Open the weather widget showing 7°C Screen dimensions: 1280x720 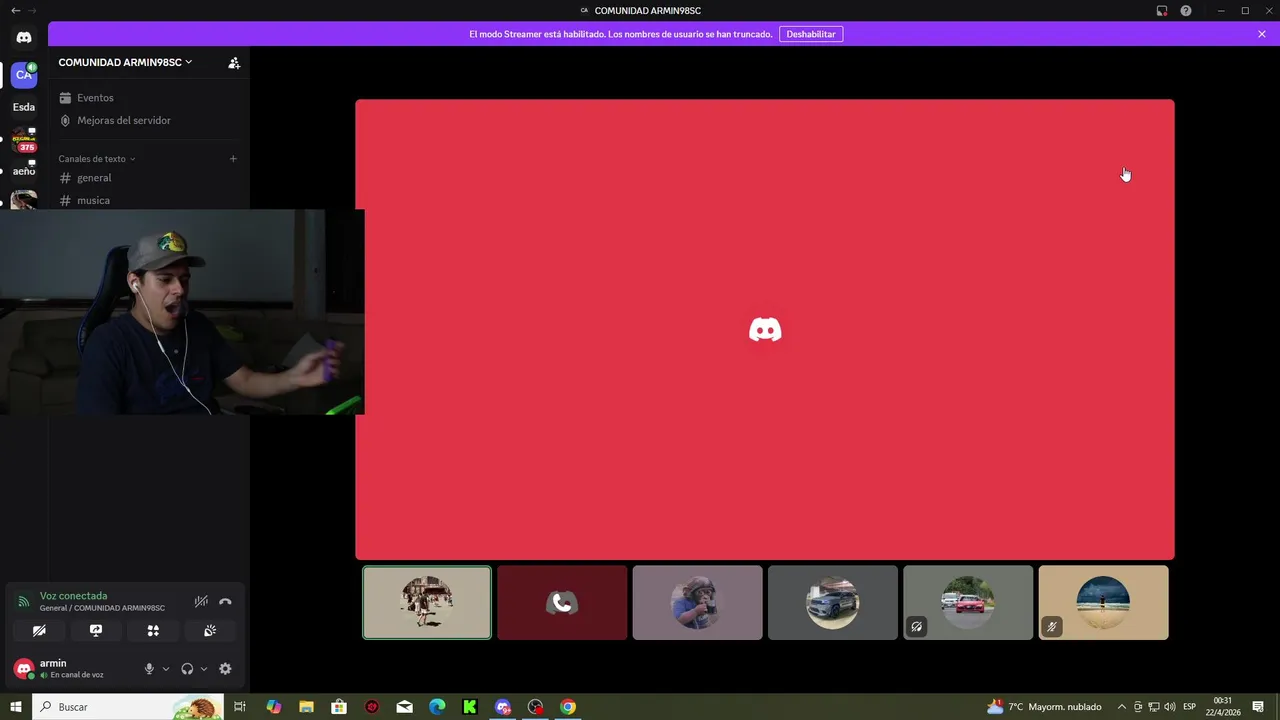1044,707
